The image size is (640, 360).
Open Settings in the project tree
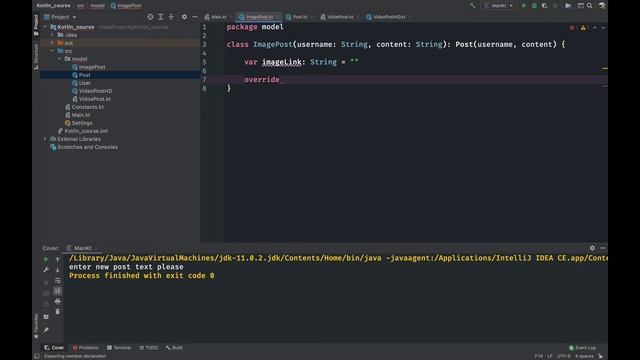click(78, 123)
